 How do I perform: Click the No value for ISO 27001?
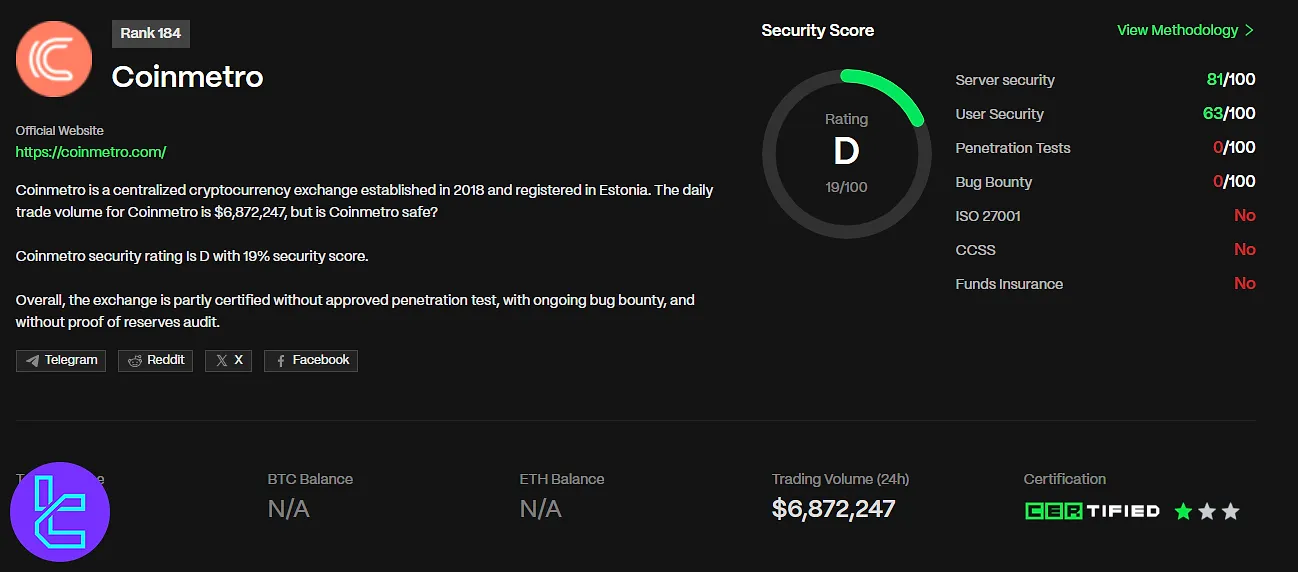point(1245,216)
